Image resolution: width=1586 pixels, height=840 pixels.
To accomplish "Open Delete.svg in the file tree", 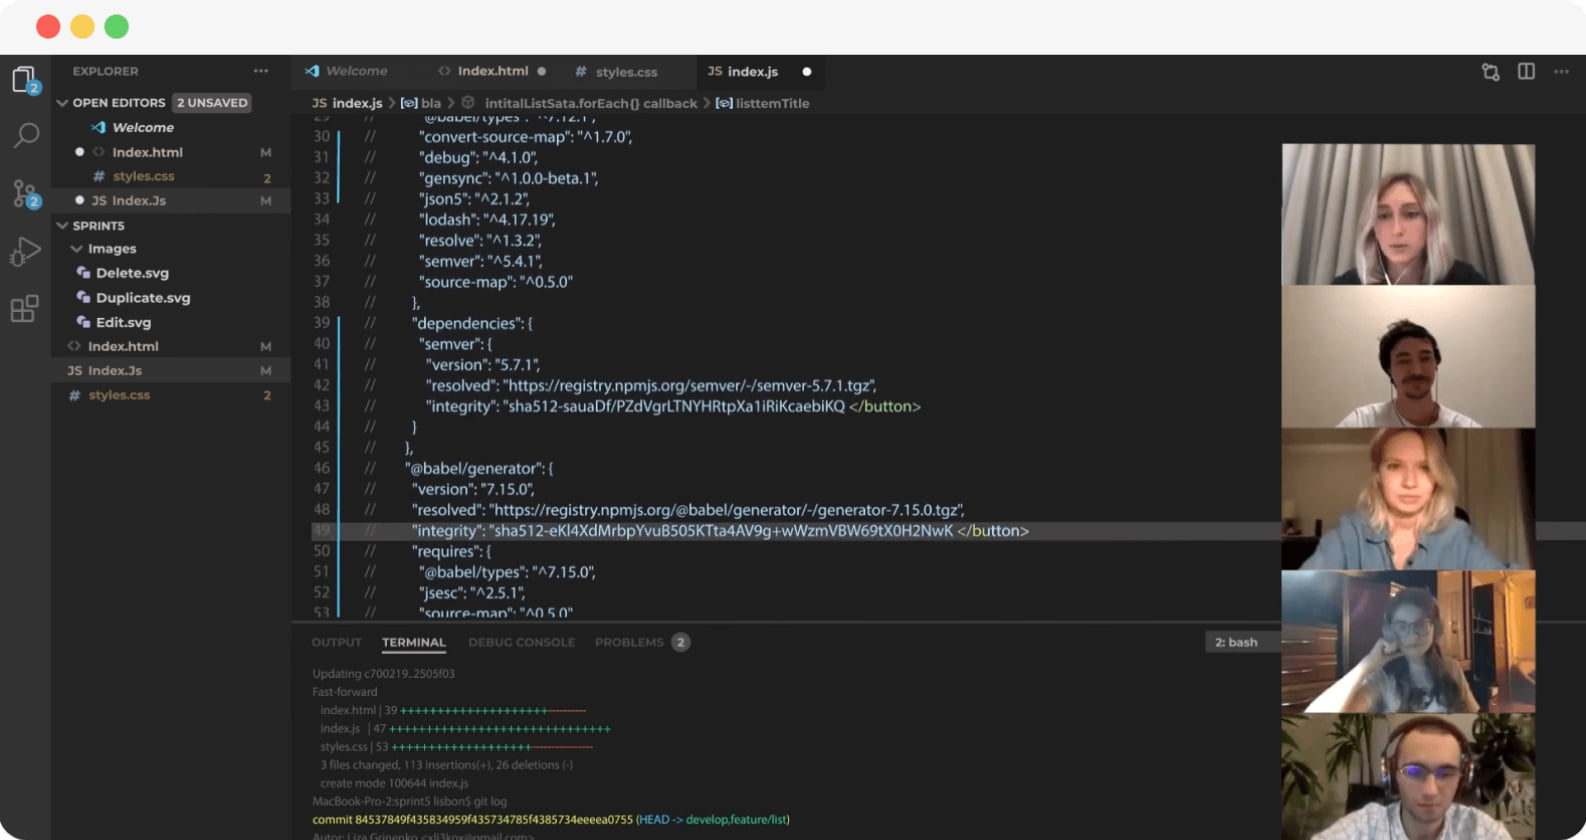I will 132,273.
